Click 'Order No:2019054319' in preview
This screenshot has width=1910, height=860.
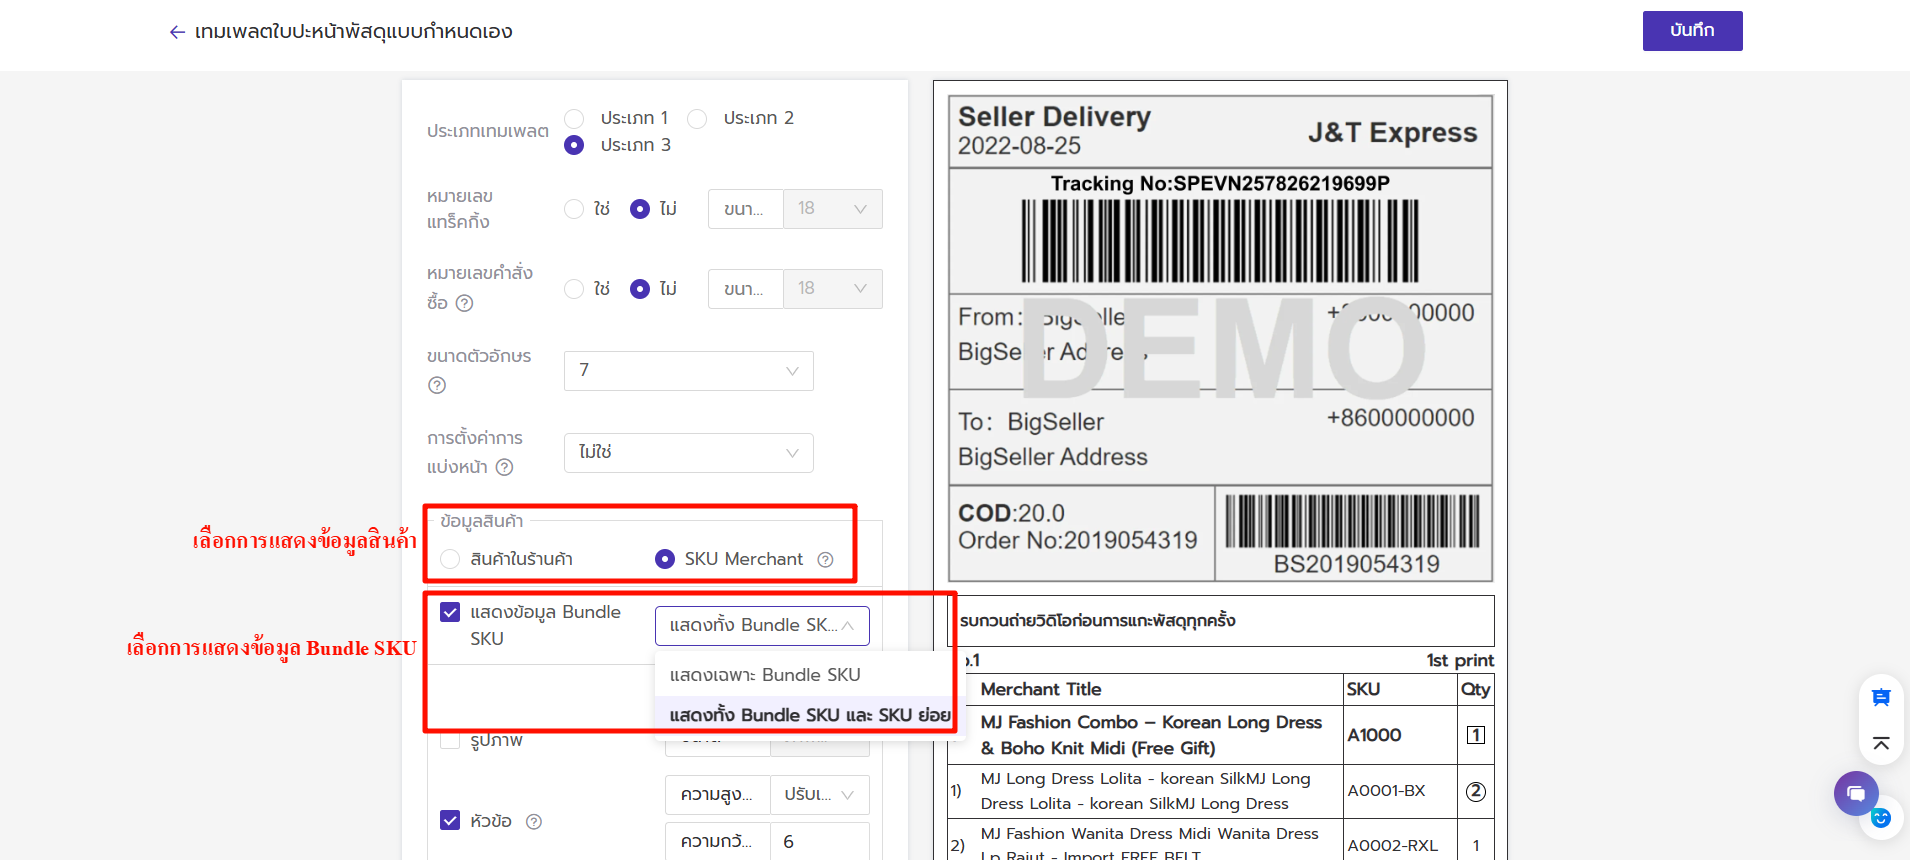1077,541
